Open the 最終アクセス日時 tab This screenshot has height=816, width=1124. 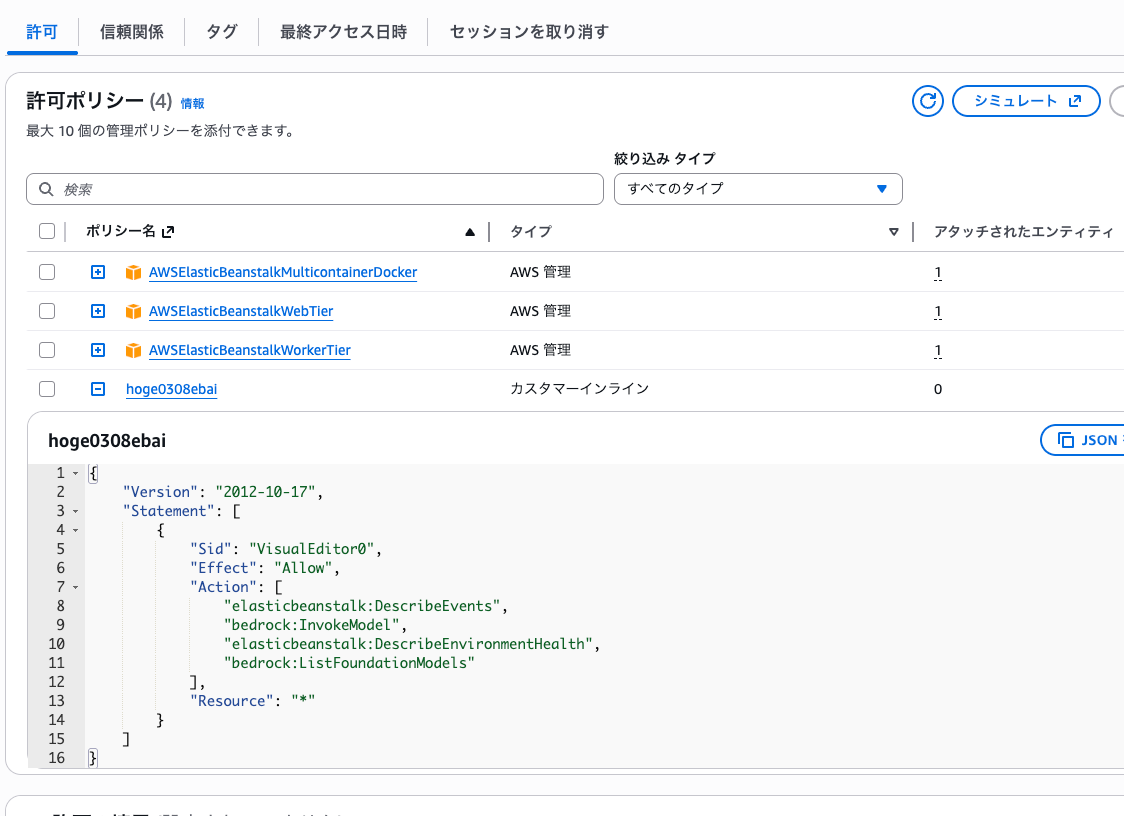[x=343, y=32]
